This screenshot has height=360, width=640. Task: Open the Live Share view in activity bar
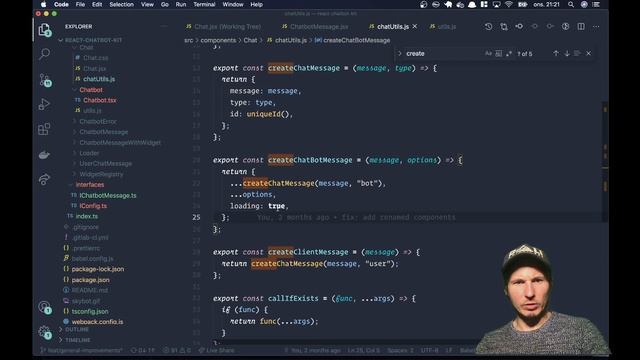pyautogui.click(x=44, y=179)
